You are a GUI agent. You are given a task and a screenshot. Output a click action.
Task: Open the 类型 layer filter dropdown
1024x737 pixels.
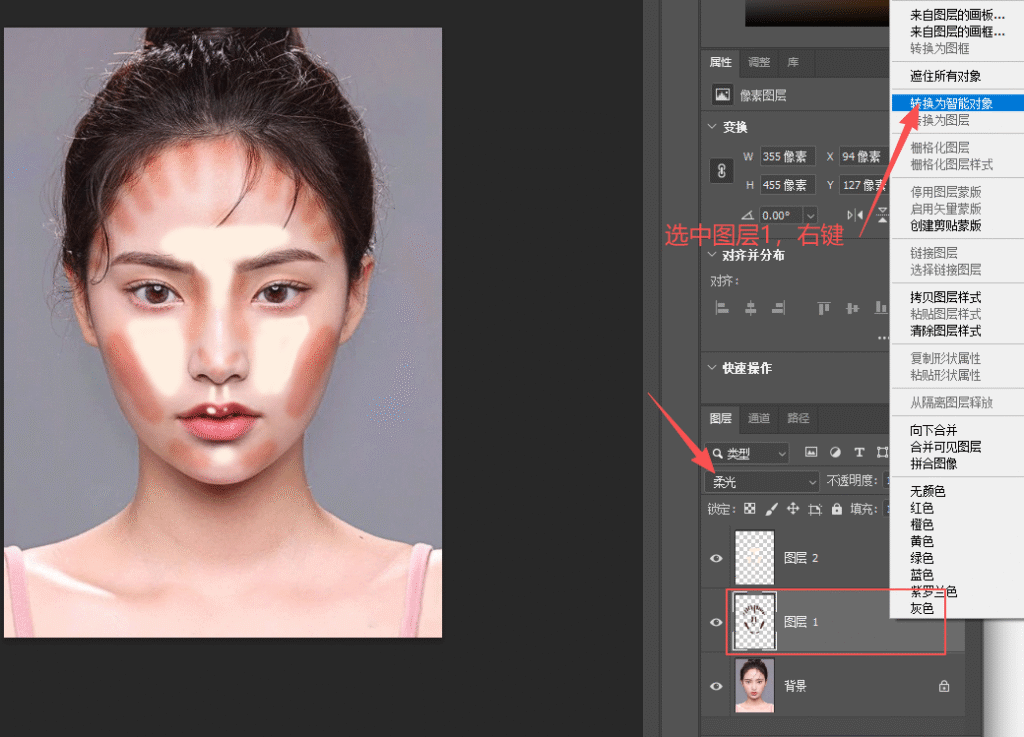[x=747, y=452]
